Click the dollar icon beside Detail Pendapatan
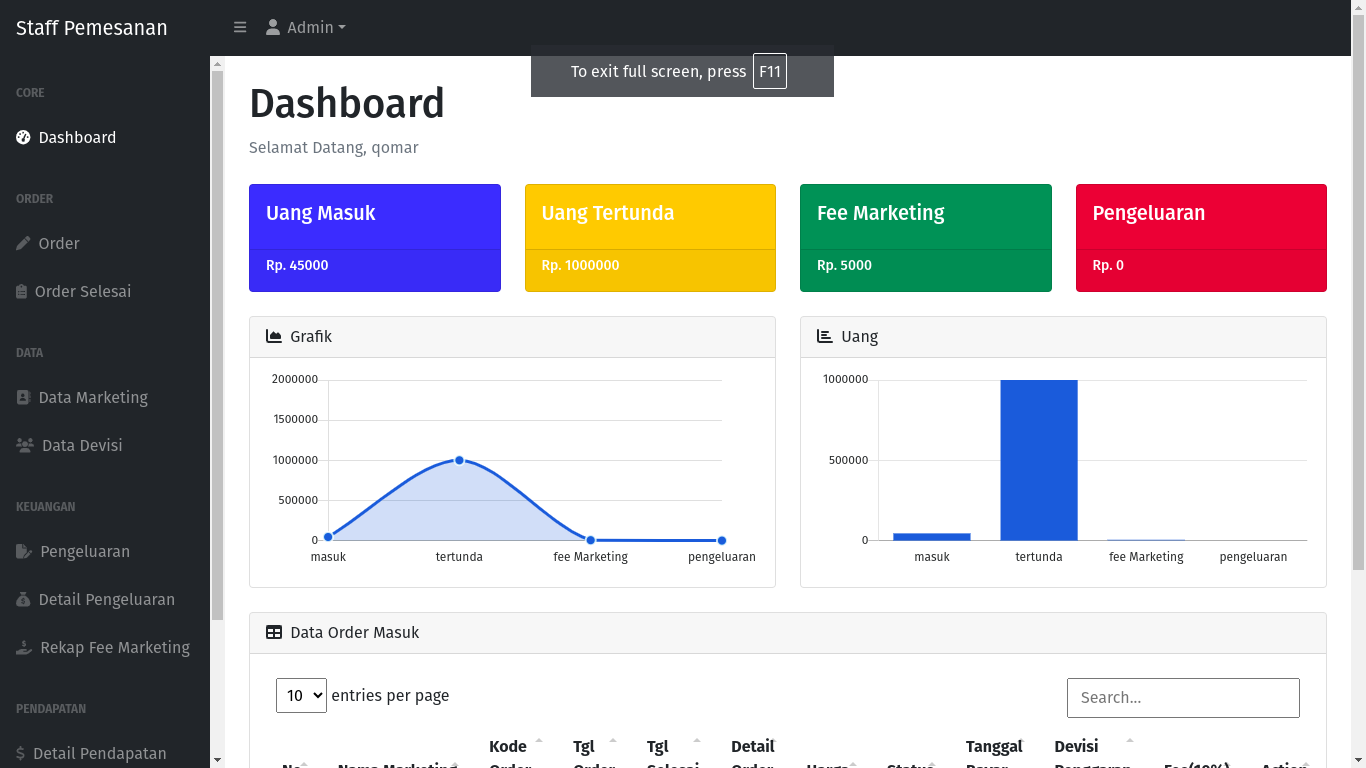1366x768 pixels. (x=21, y=754)
